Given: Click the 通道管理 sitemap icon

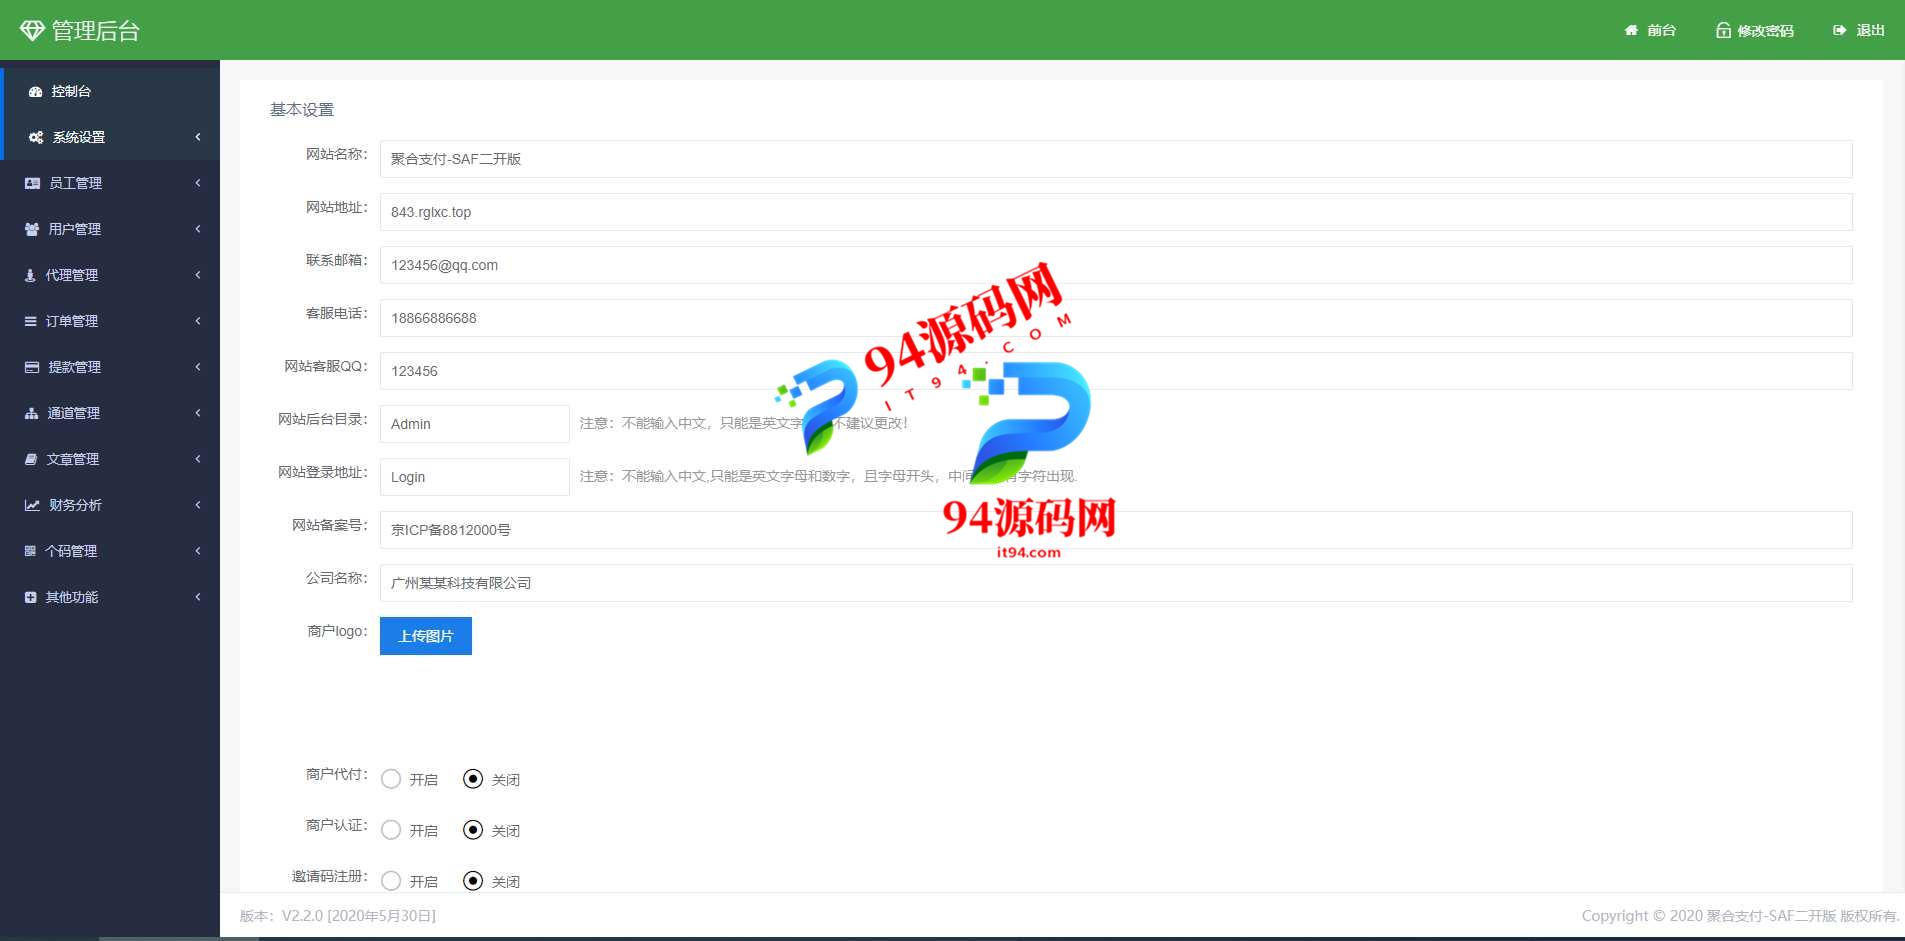Looking at the screenshot, I should [31, 413].
